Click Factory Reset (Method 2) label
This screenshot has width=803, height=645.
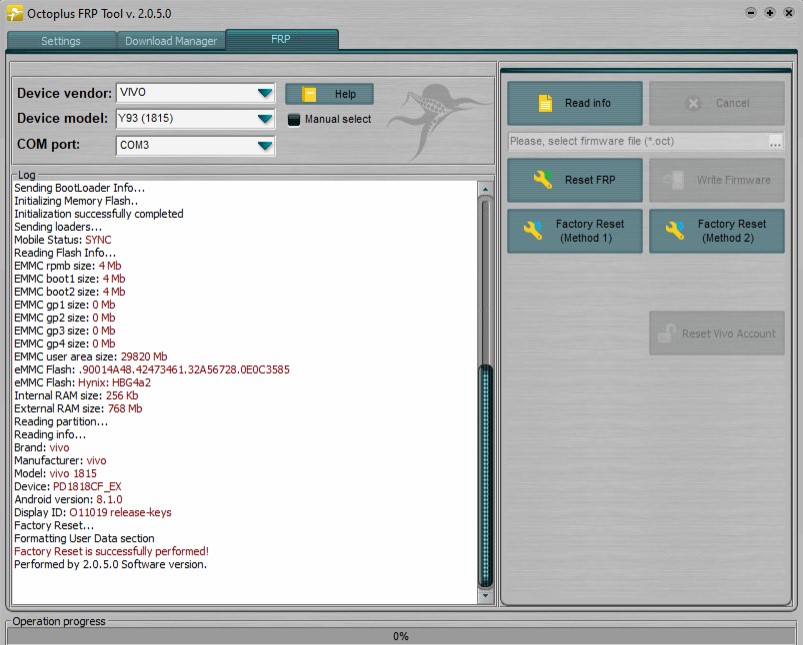pyautogui.click(x=731, y=231)
